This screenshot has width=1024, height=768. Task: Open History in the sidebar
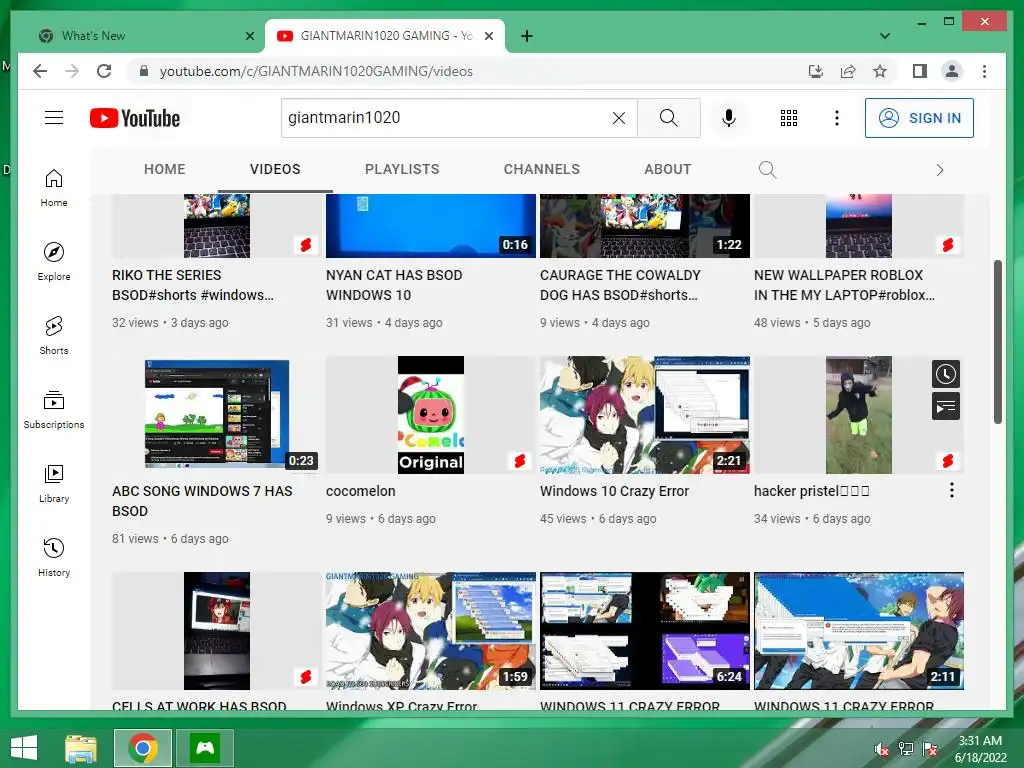(54, 557)
